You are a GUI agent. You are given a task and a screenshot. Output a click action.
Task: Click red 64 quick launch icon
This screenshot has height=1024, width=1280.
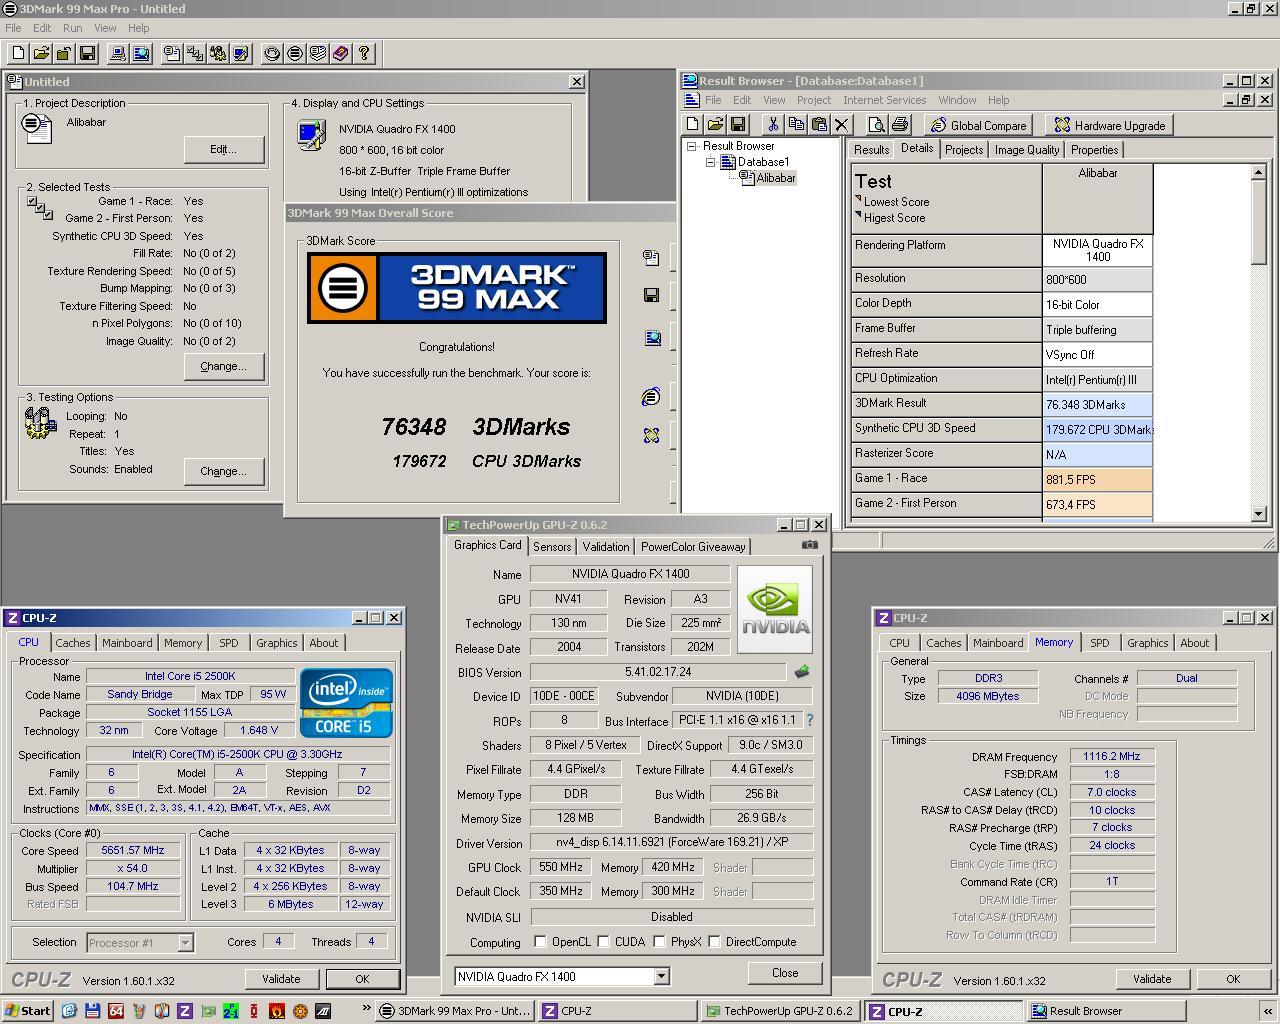[x=116, y=1011]
